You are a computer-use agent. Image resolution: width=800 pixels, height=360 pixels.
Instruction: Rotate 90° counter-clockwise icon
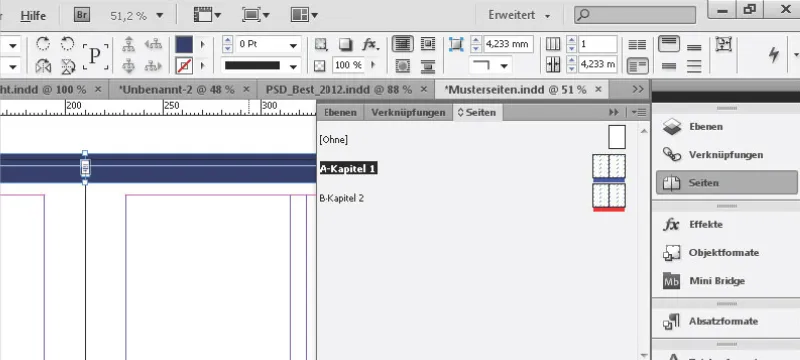click(67, 44)
